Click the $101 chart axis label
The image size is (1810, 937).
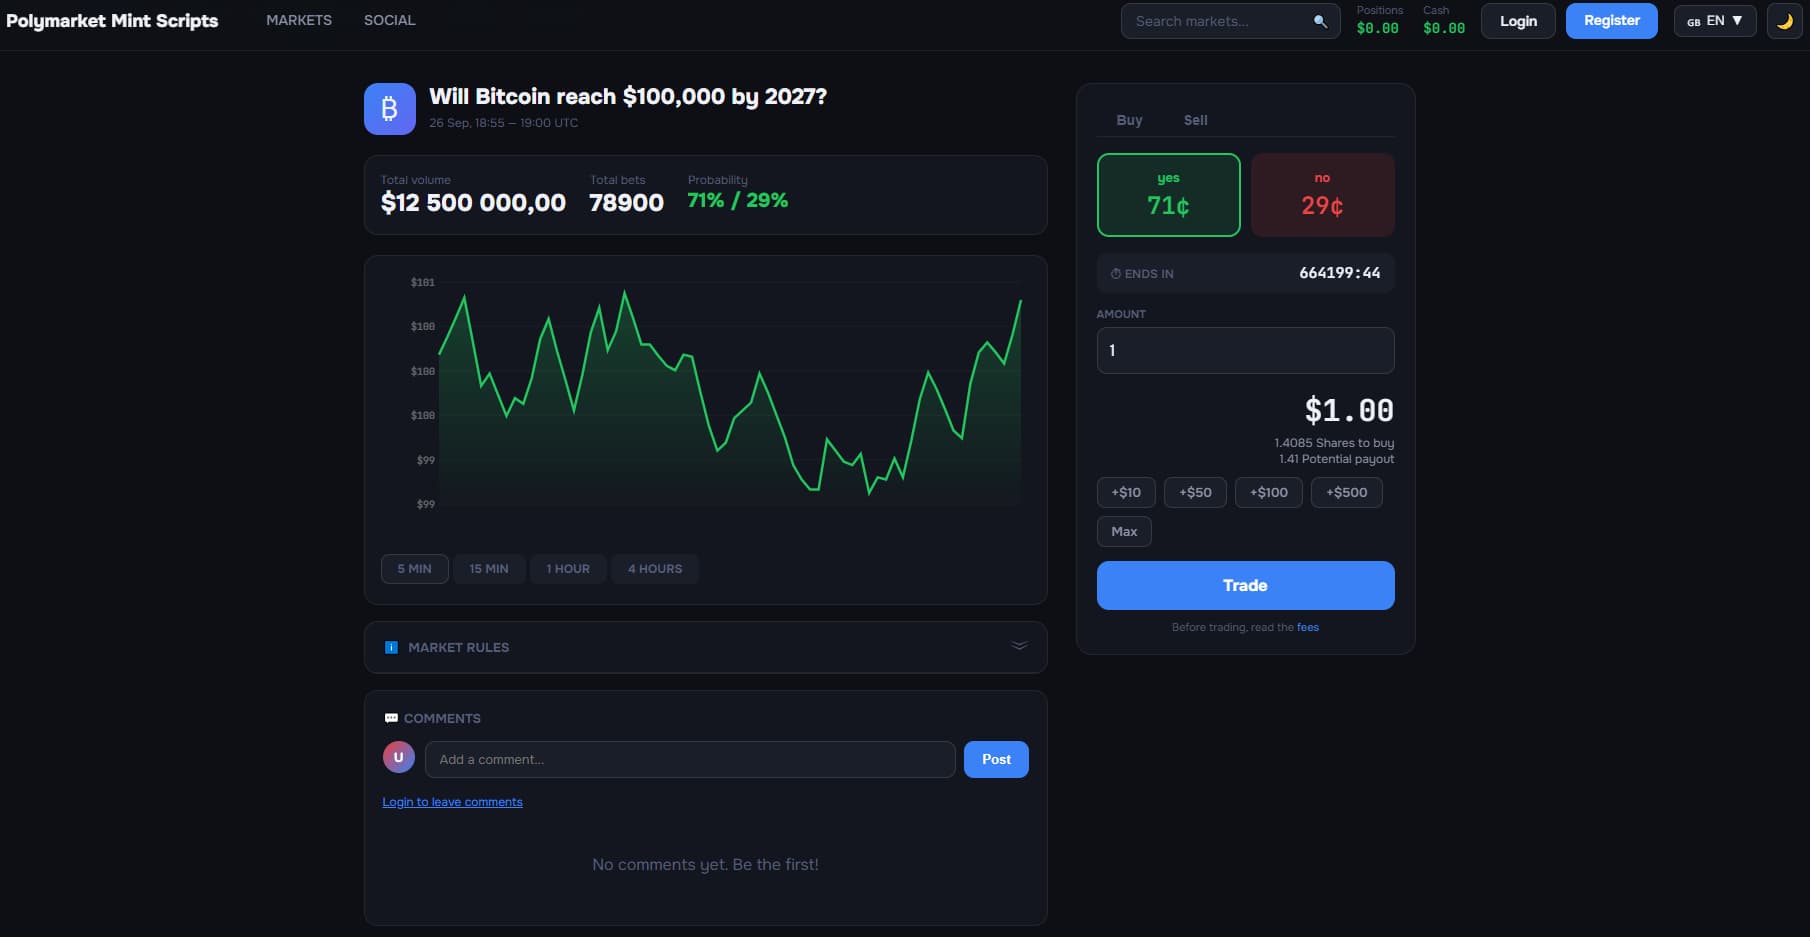pos(423,283)
